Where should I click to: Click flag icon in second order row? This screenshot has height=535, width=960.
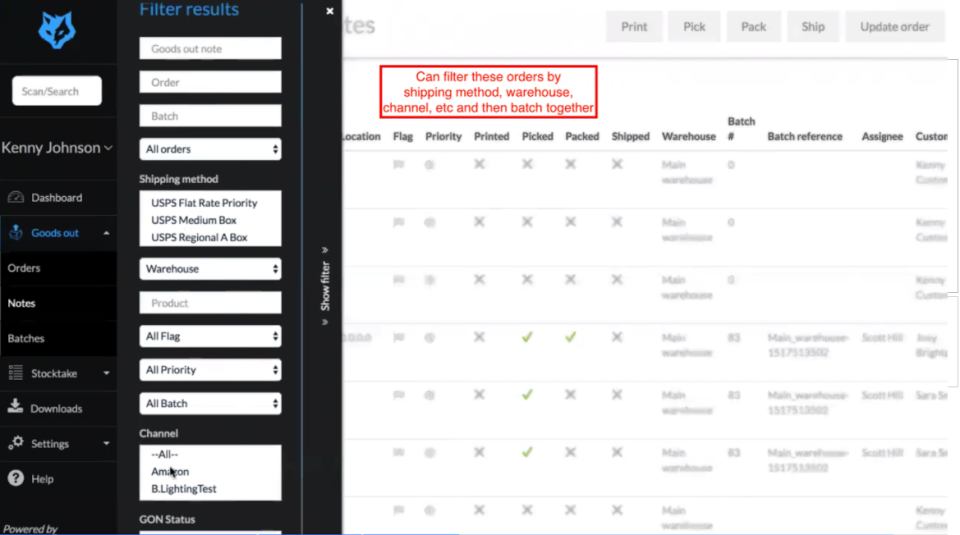coord(399,222)
